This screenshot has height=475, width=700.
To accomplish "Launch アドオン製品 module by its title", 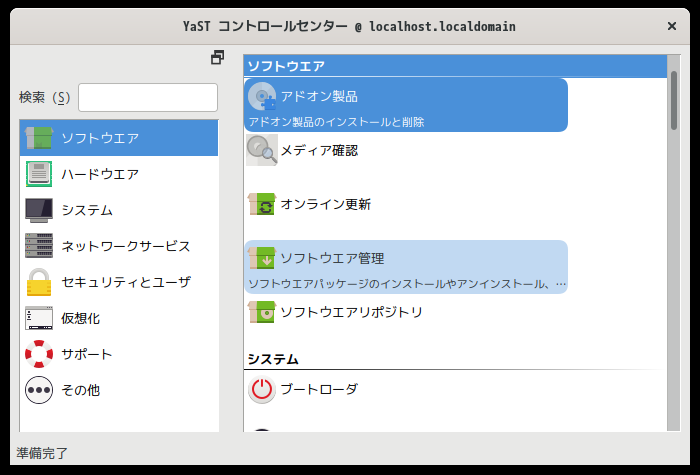I will coord(319,96).
